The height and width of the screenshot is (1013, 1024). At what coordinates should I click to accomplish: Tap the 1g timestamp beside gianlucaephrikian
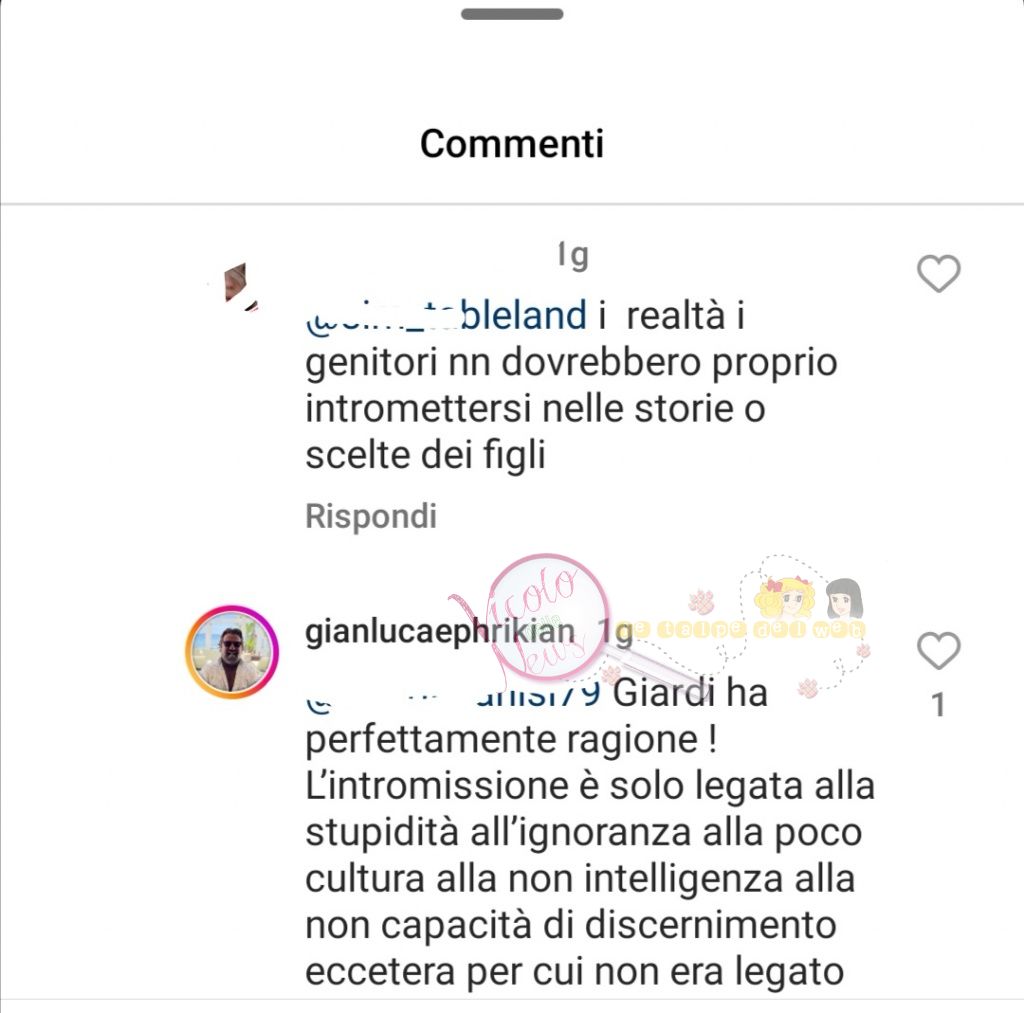tap(615, 632)
